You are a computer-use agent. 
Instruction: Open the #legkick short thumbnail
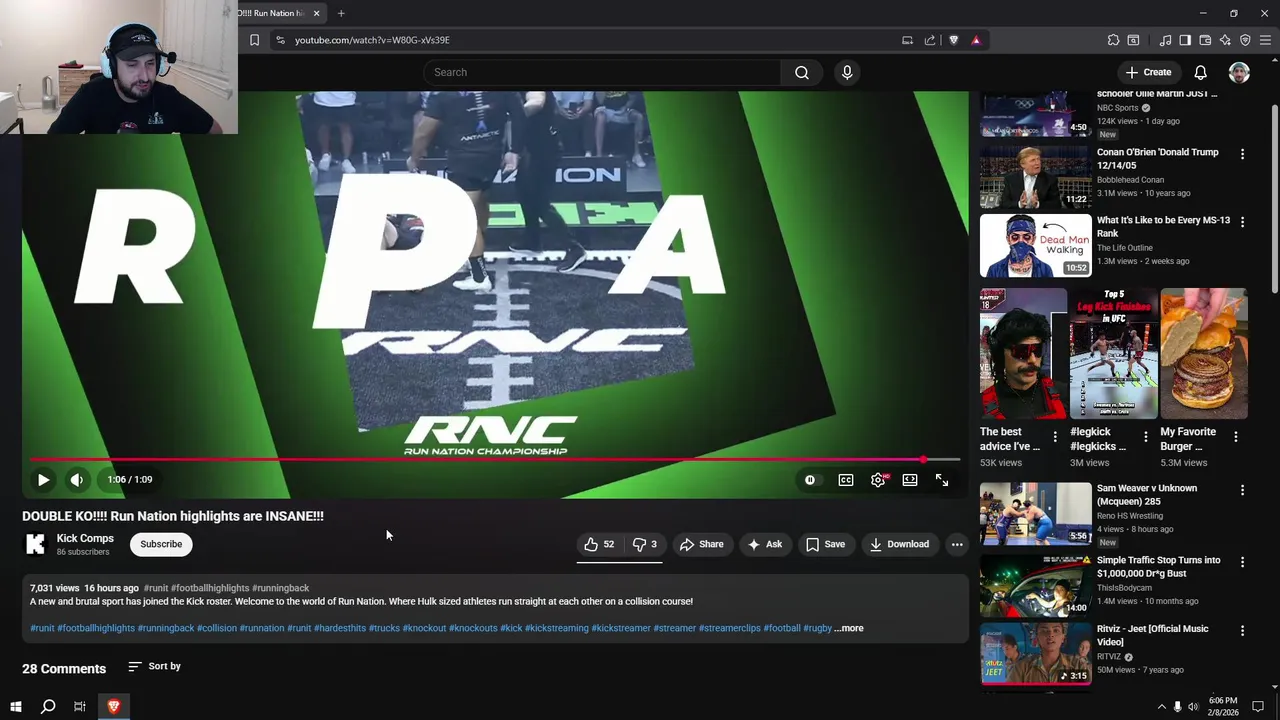point(1113,354)
